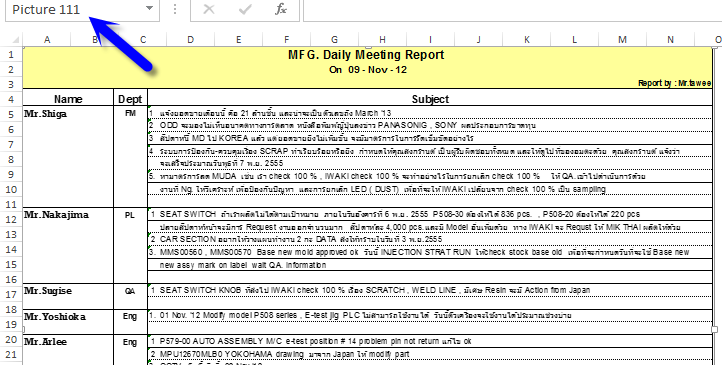Select row 17 header

coord(11,294)
